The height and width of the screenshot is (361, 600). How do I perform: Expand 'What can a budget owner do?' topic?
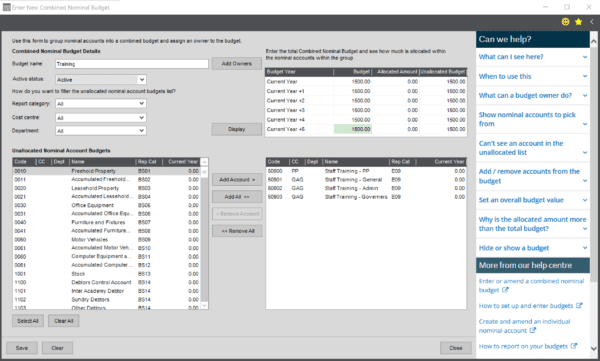point(533,95)
